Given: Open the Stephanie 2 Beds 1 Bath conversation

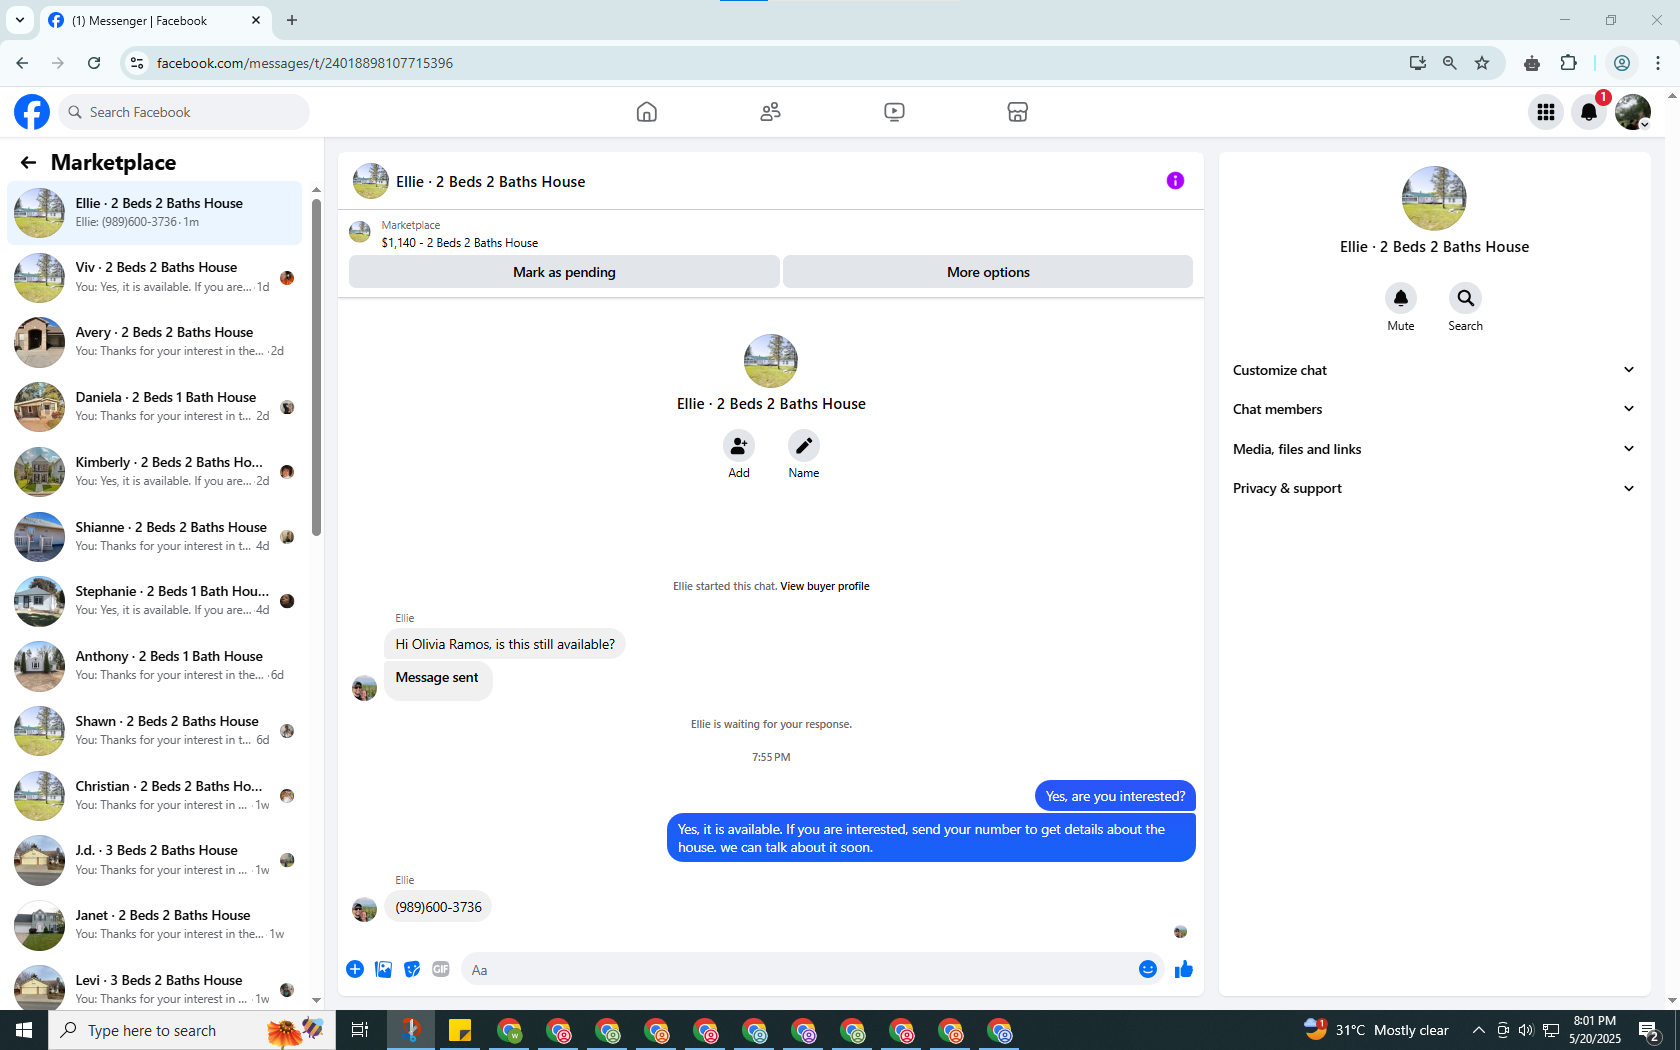Looking at the screenshot, I should 155,601.
